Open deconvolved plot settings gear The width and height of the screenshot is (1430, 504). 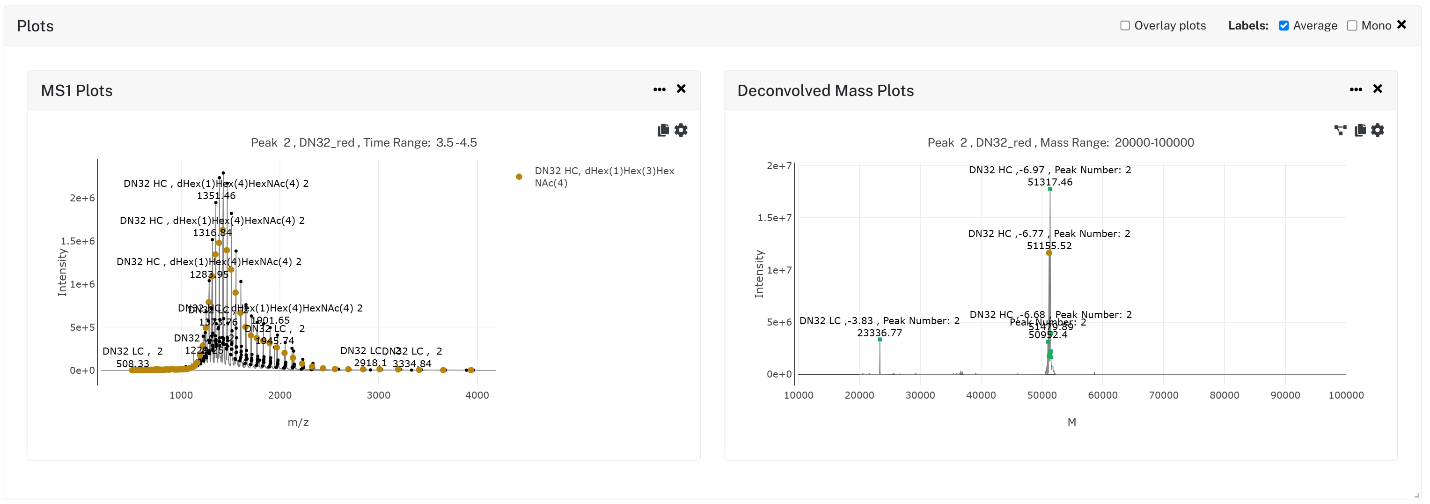[1378, 130]
